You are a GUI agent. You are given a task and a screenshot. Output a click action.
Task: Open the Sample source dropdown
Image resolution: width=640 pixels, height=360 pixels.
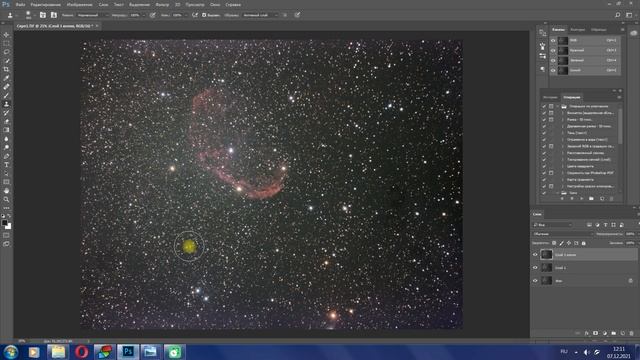point(260,15)
